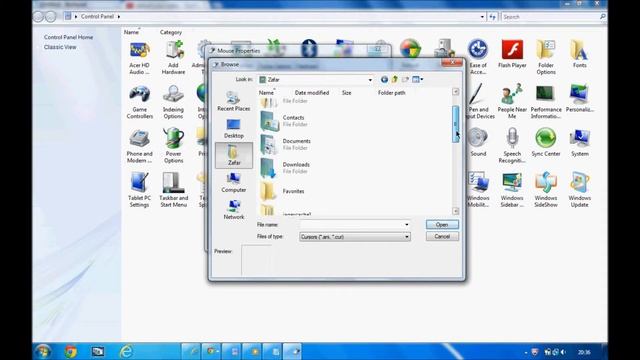
Task: Click the file list scroll up arrow
Action: [456, 92]
